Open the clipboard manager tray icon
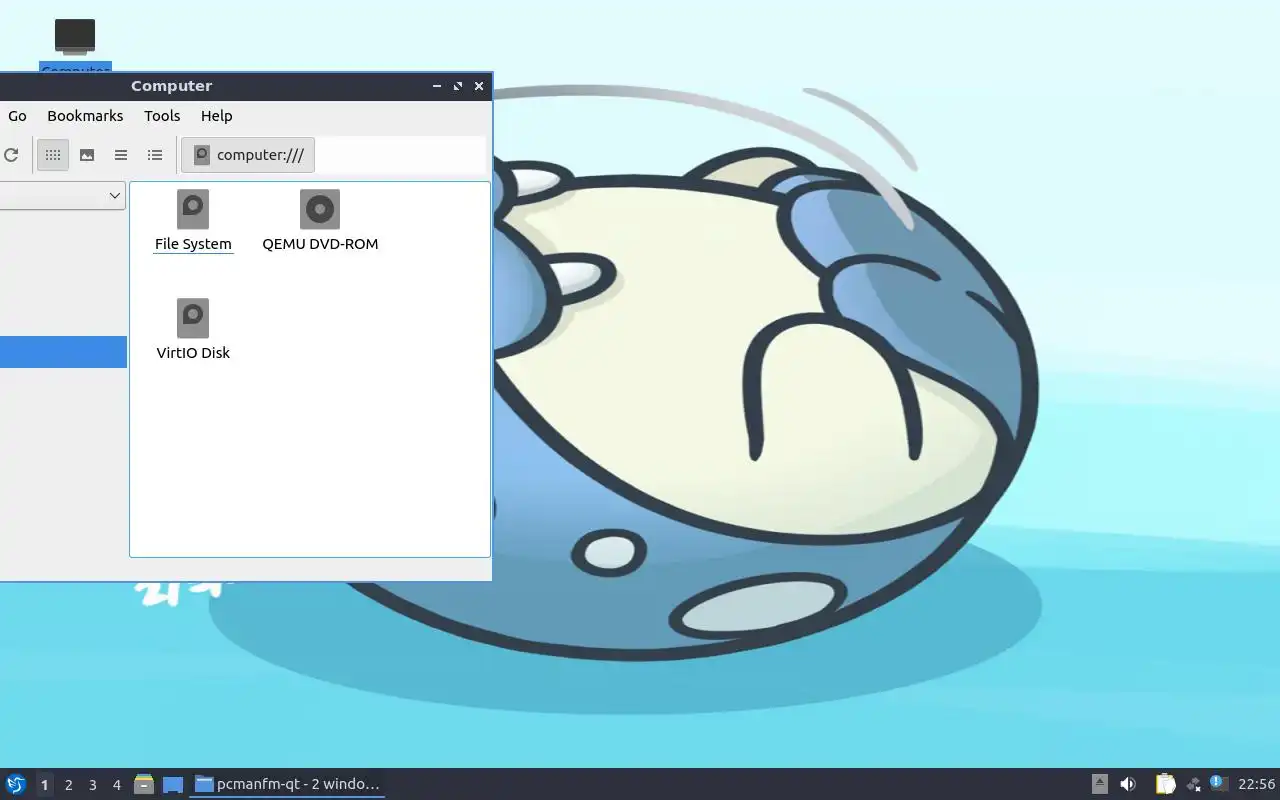 pyautogui.click(x=1165, y=784)
